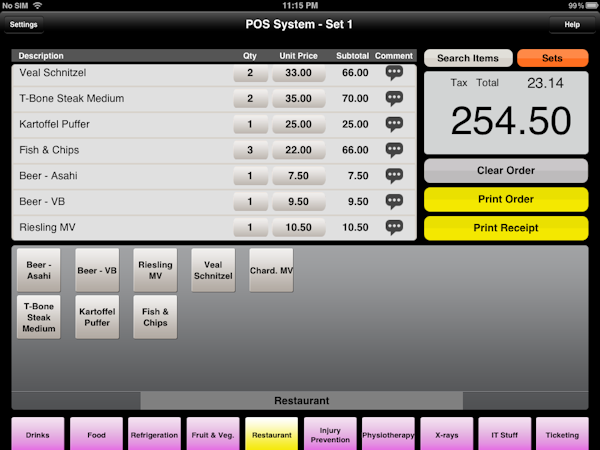Open comment bubble for Beer - VB row
The image size is (600, 450).
(394, 201)
